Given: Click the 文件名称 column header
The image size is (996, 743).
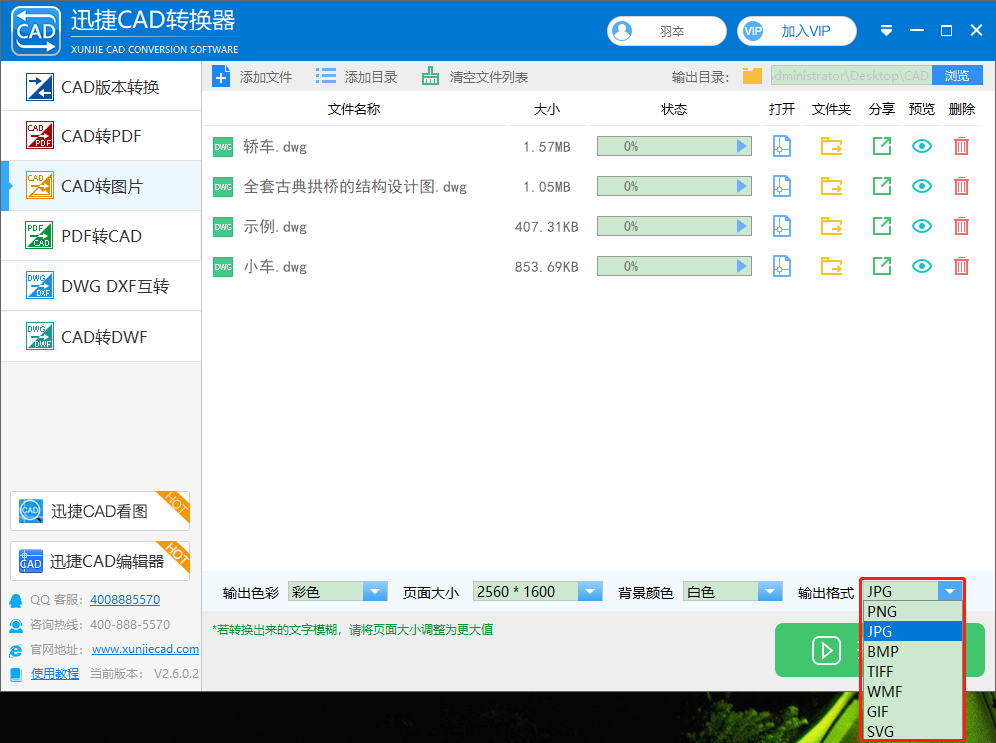Looking at the screenshot, I should (354, 109).
